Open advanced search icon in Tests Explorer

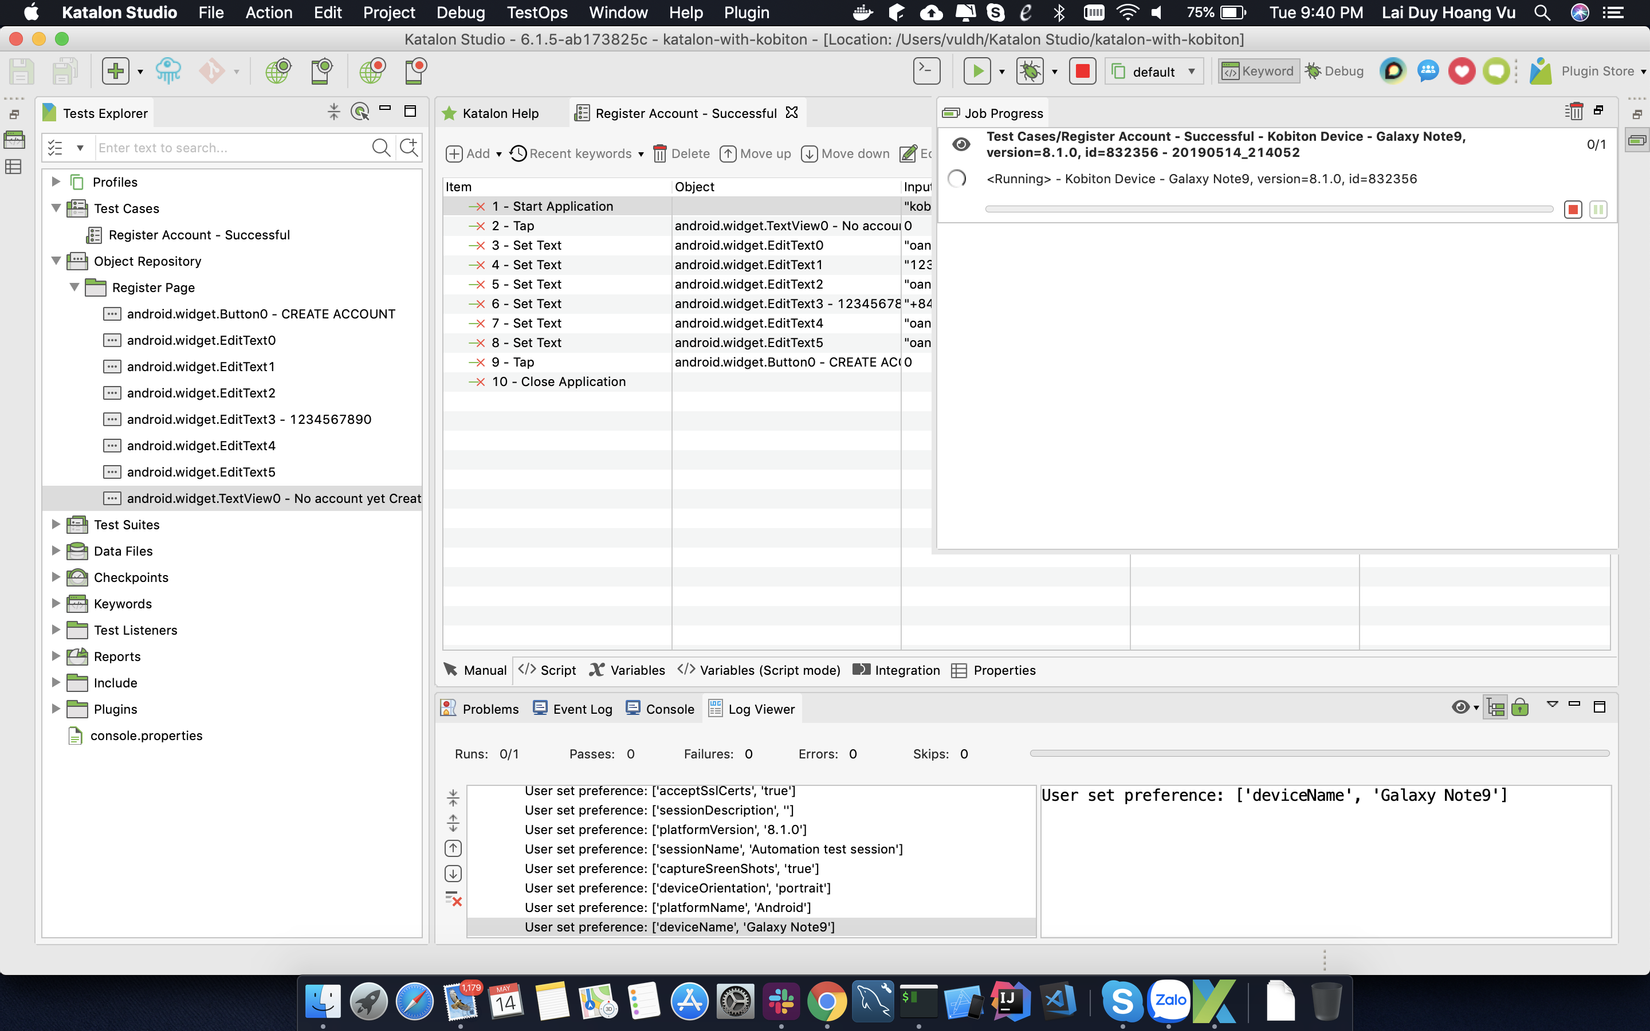click(409, 148)
